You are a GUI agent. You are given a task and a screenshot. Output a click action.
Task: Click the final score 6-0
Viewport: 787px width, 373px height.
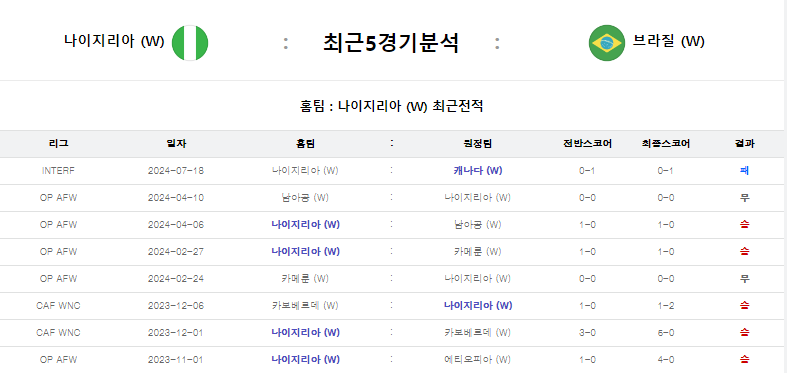tap(666, 333)
